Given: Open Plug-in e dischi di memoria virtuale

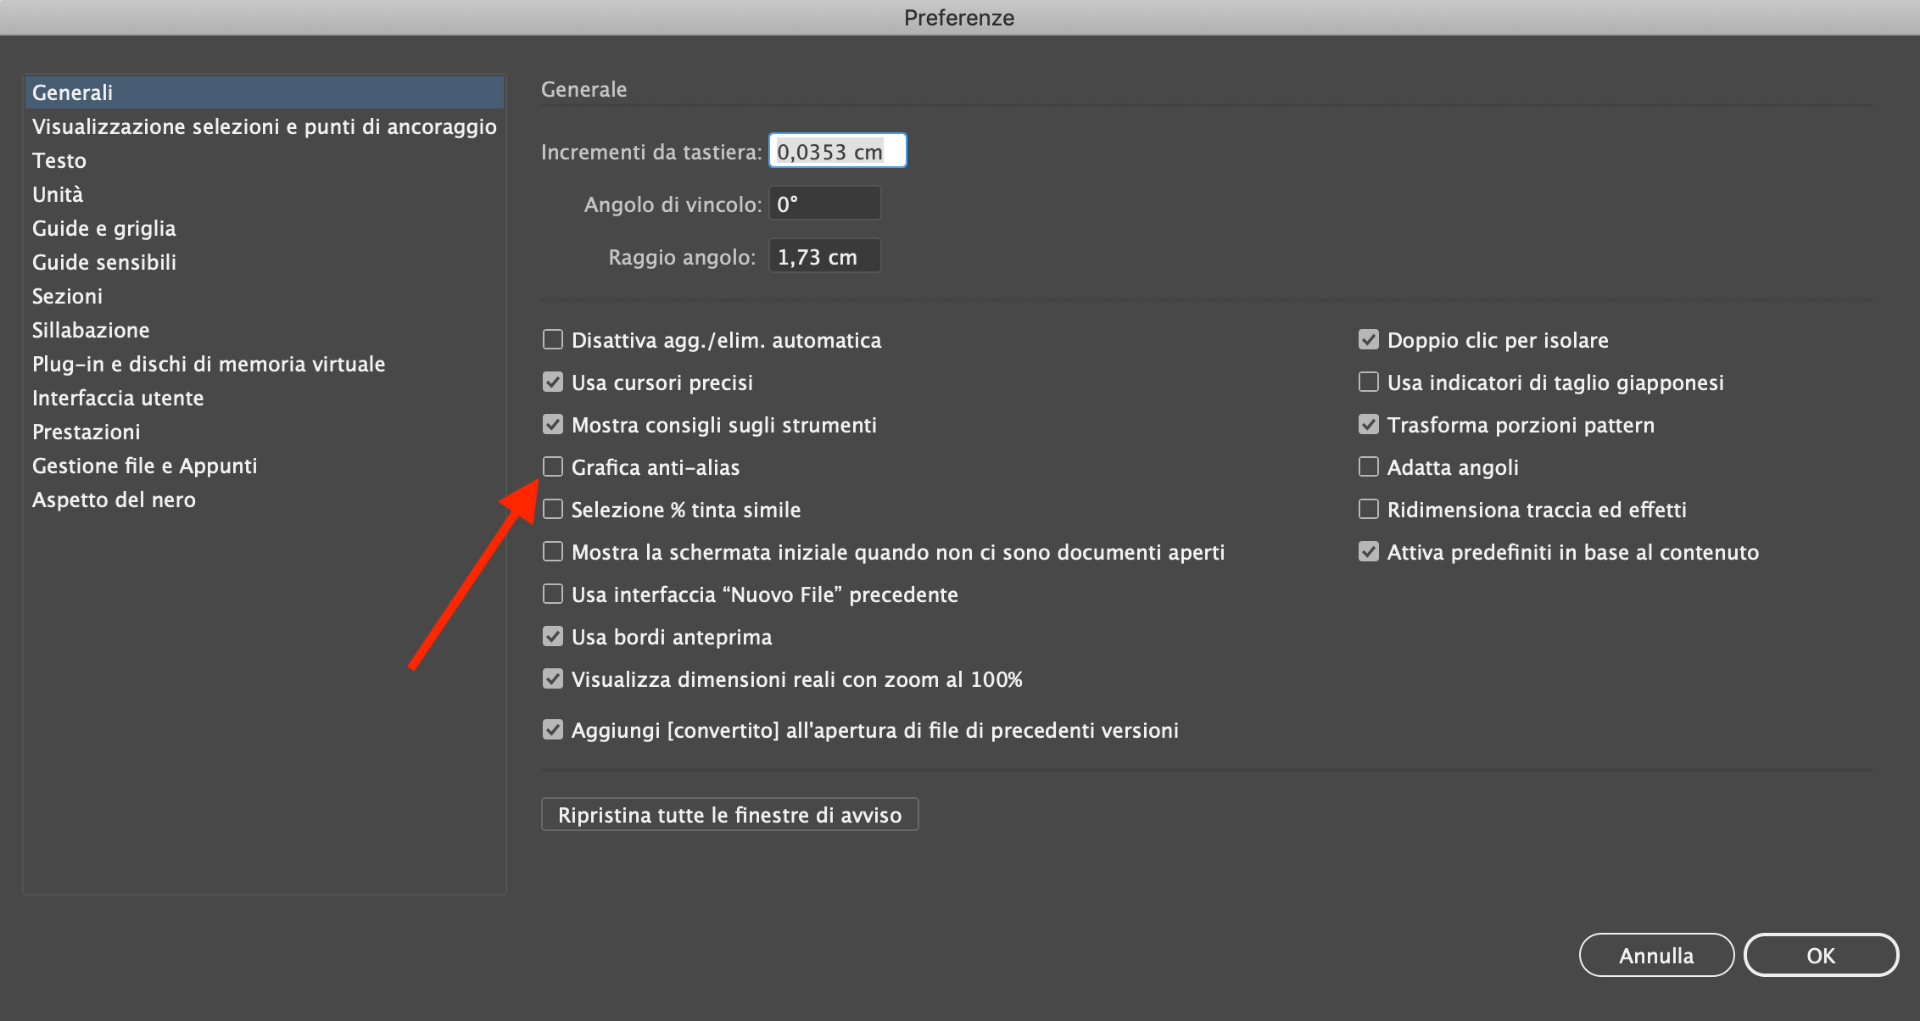Looking at the screenshot, I should click(264, 364).
